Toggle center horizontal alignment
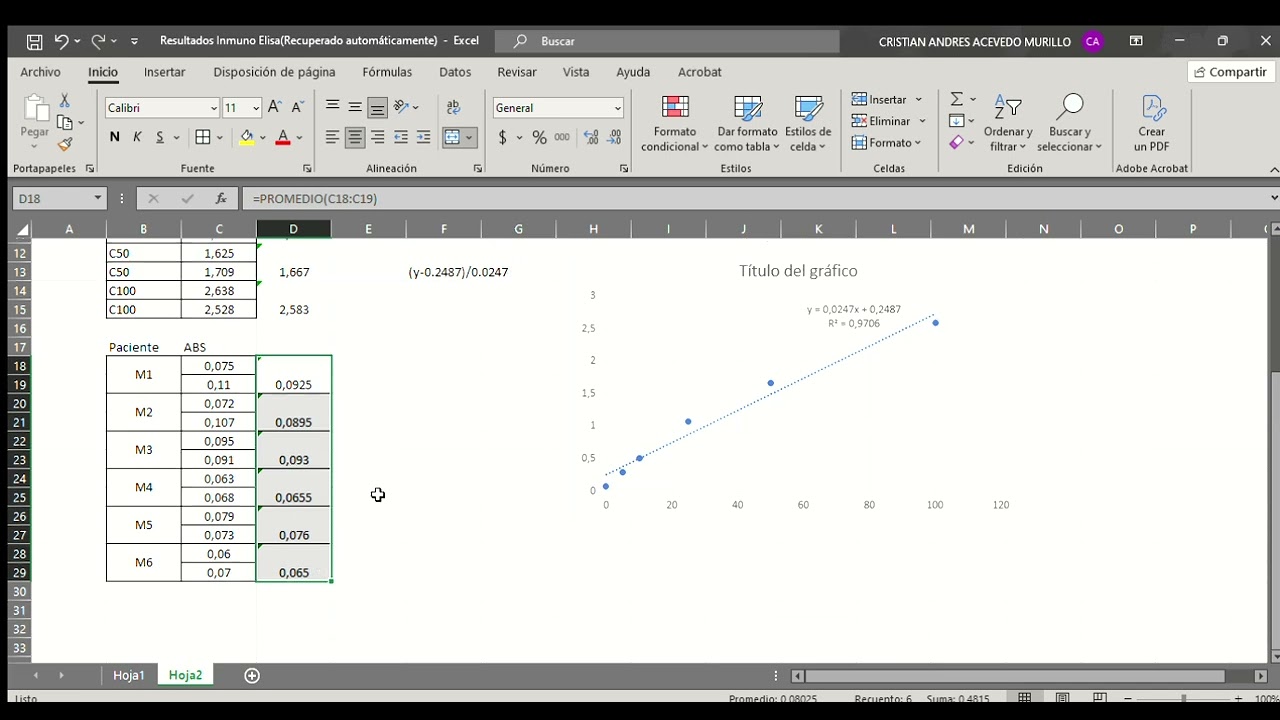 355,137
